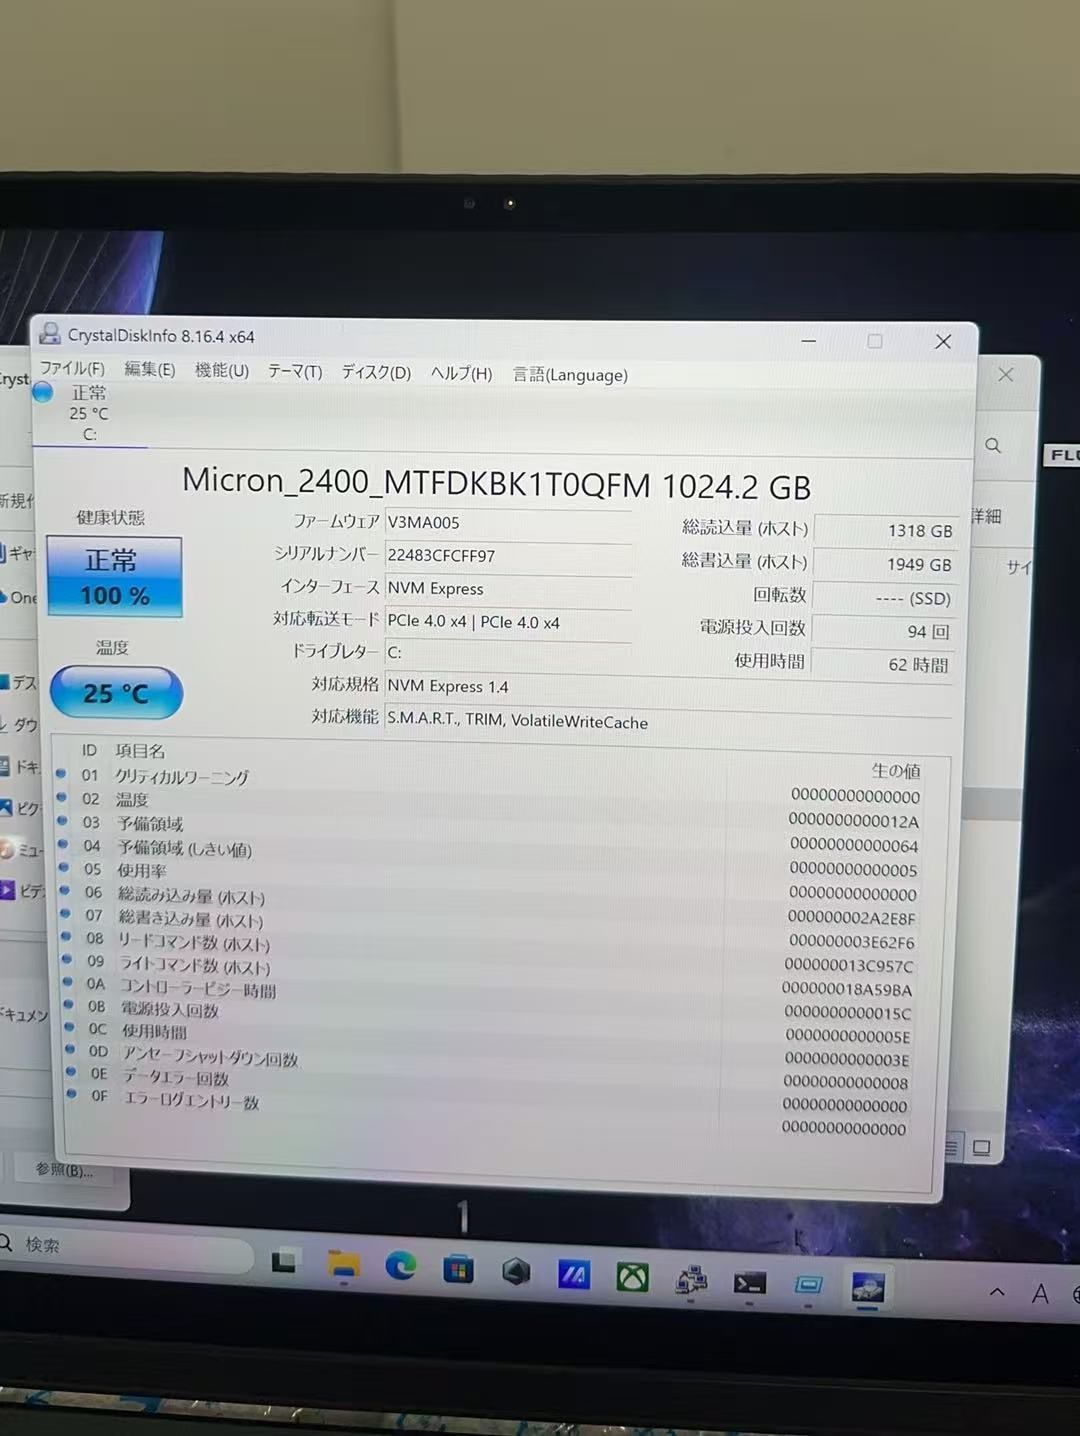Image resolution: width=1080 pixels, height=1436 pixels.
Task: Click the 25 °C temperature button
Action: pyautogui.click(x=116, y=692)
